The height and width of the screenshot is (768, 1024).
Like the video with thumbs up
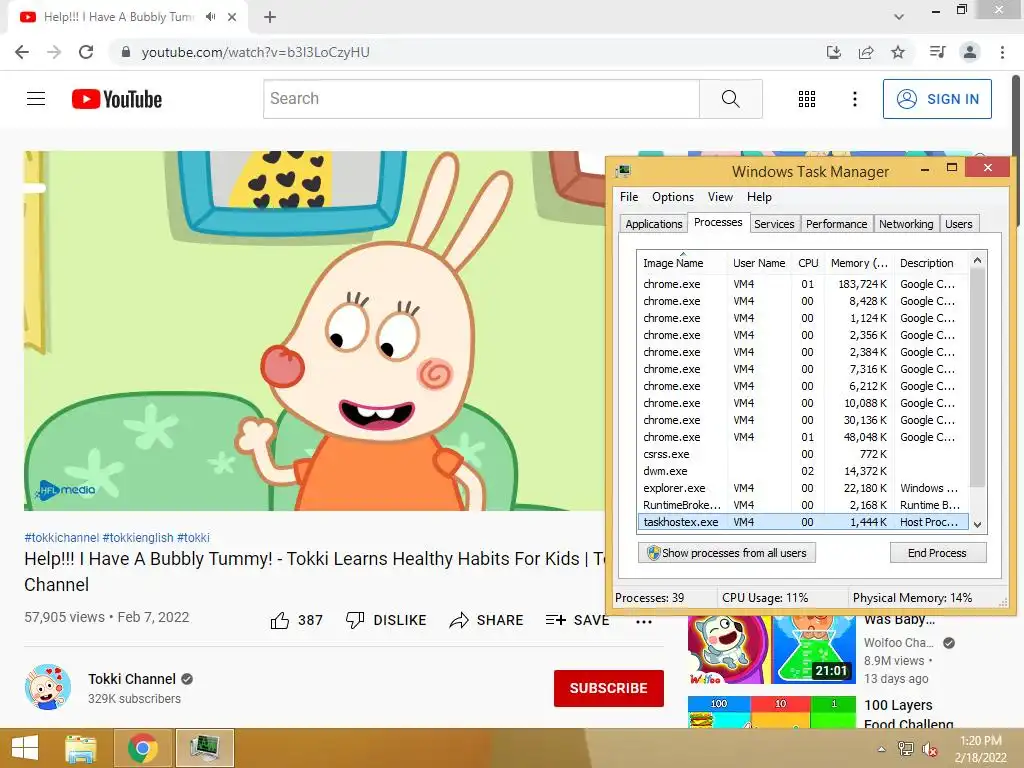pyautogui.click(x=296, y=620)
